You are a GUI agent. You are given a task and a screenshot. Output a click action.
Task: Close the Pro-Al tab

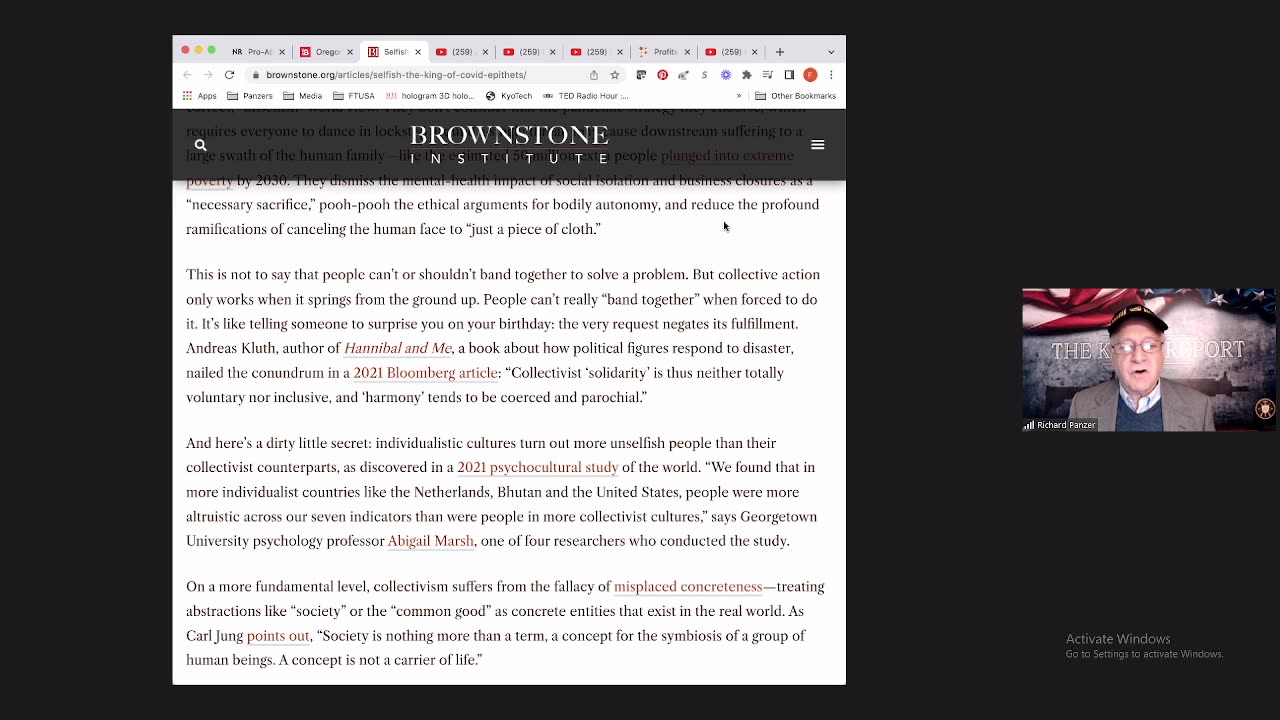(x=281, y=52)
